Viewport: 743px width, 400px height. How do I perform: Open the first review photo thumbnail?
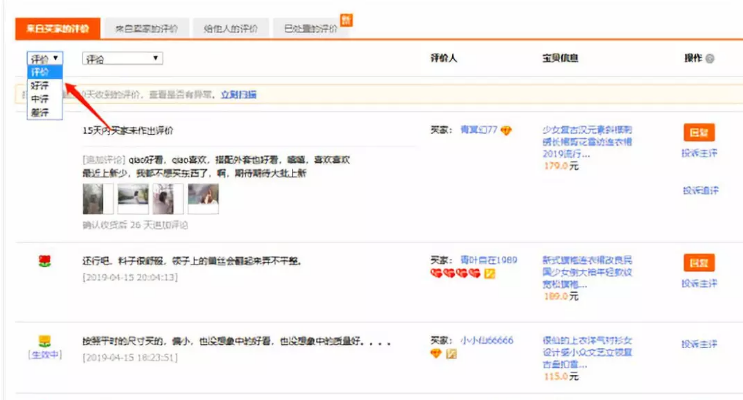(x=98, y=199)
